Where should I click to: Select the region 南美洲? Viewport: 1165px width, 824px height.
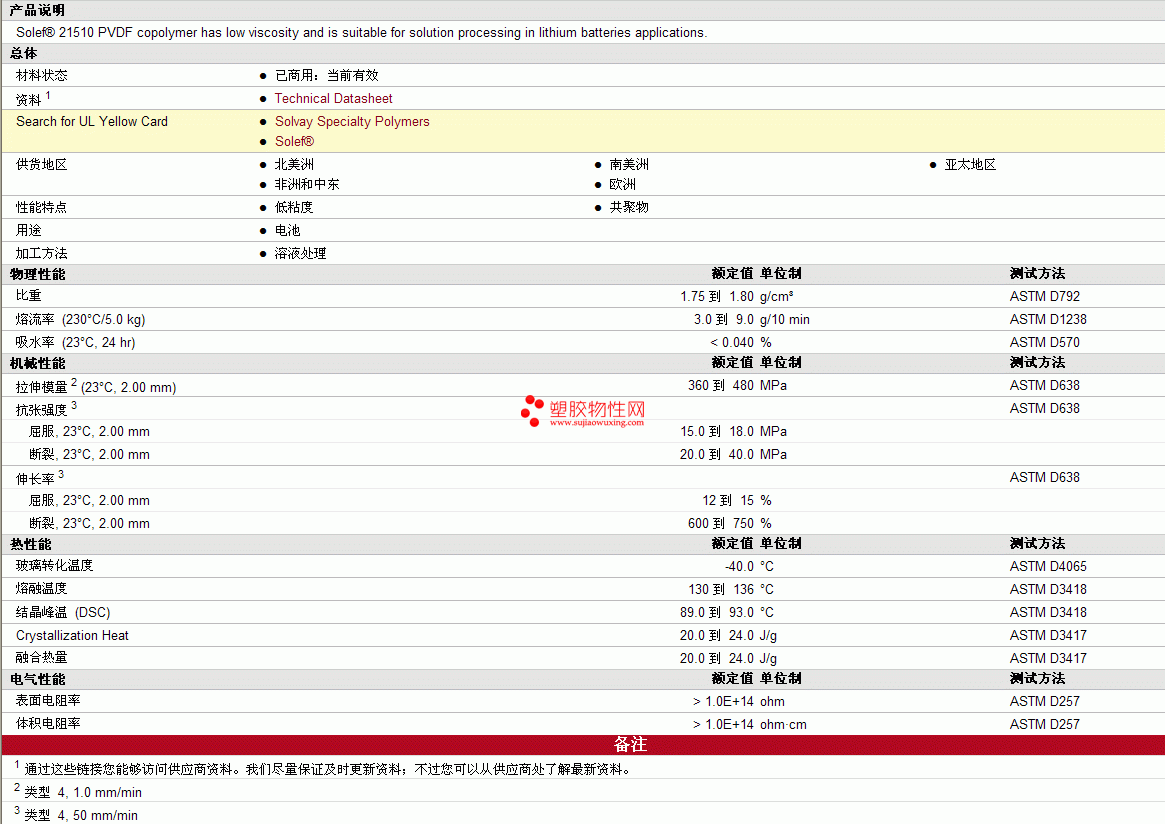pyautogui.click(x=629, y=164)
